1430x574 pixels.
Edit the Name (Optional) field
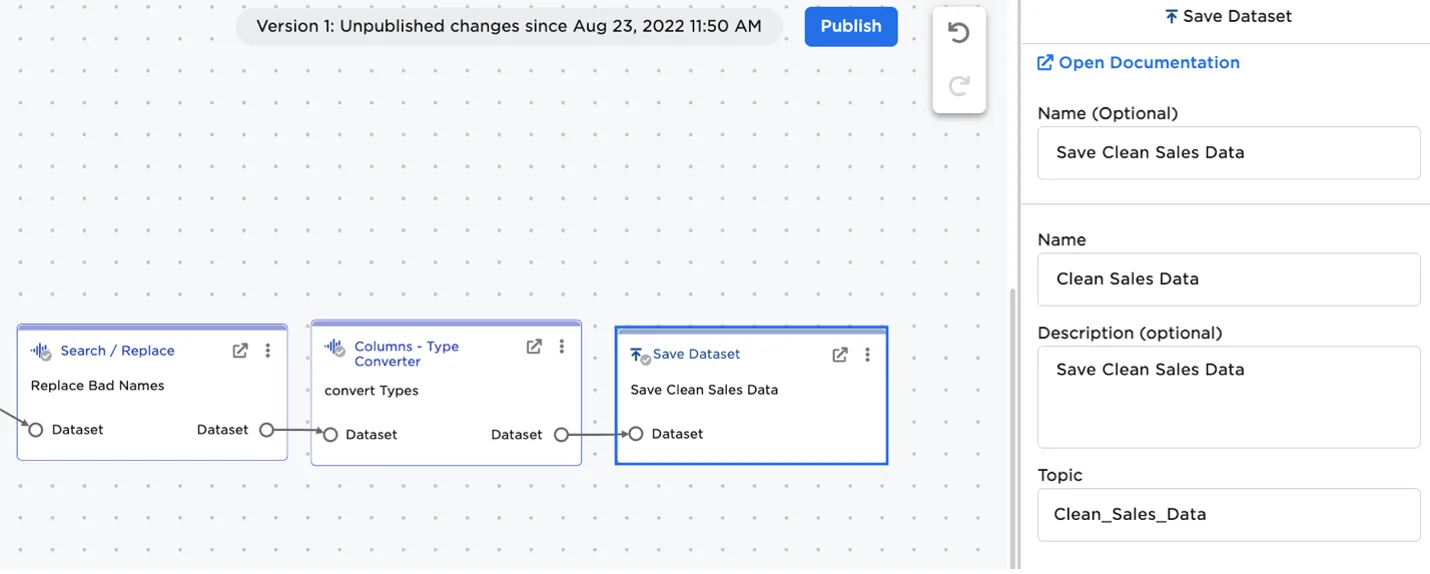click(1228, 153)
